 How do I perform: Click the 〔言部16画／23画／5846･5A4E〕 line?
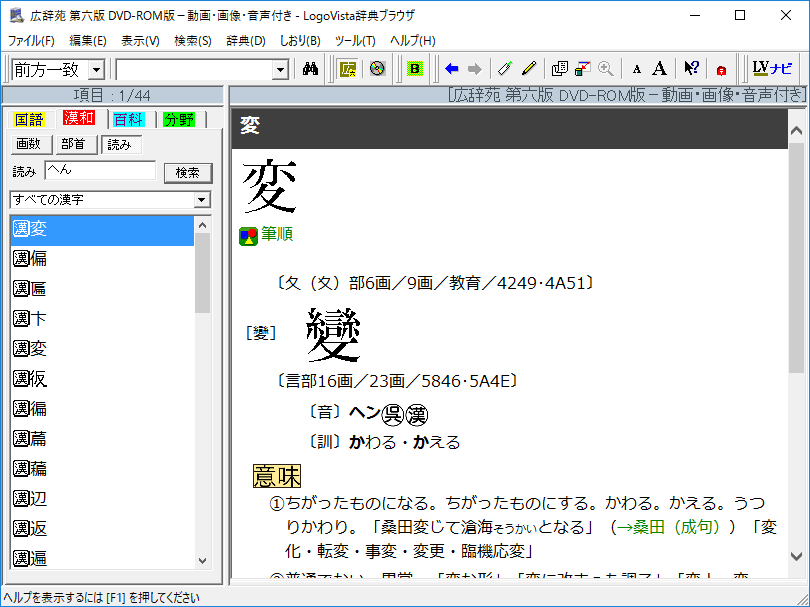coord(397,381)
